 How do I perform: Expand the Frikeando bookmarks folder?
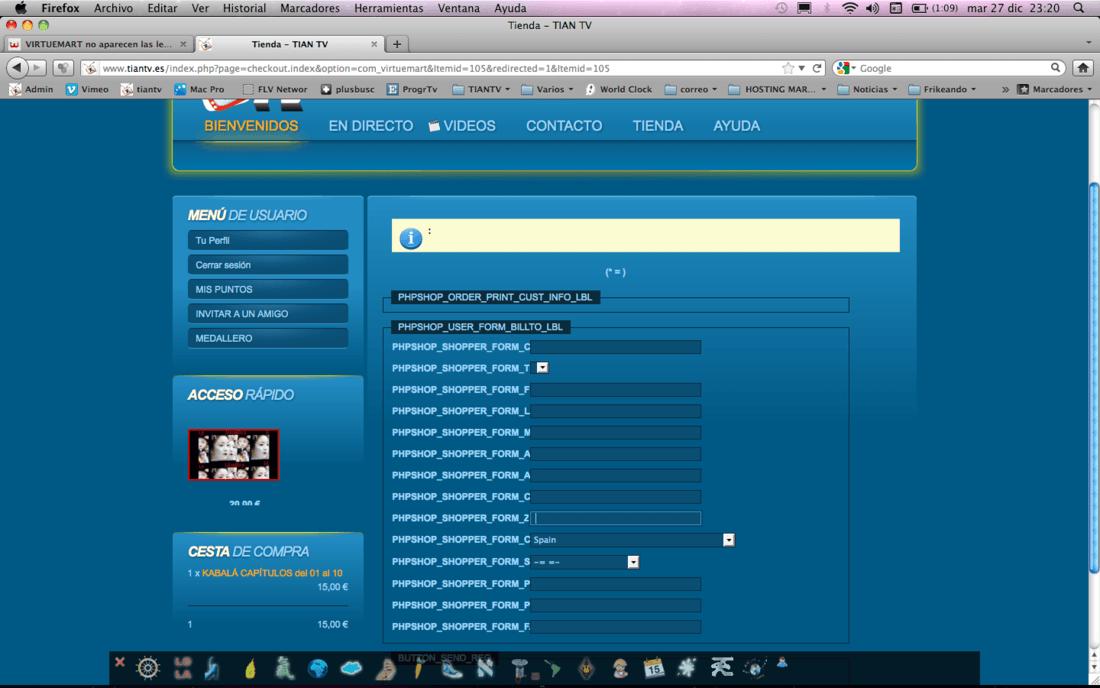pos(942,89)
